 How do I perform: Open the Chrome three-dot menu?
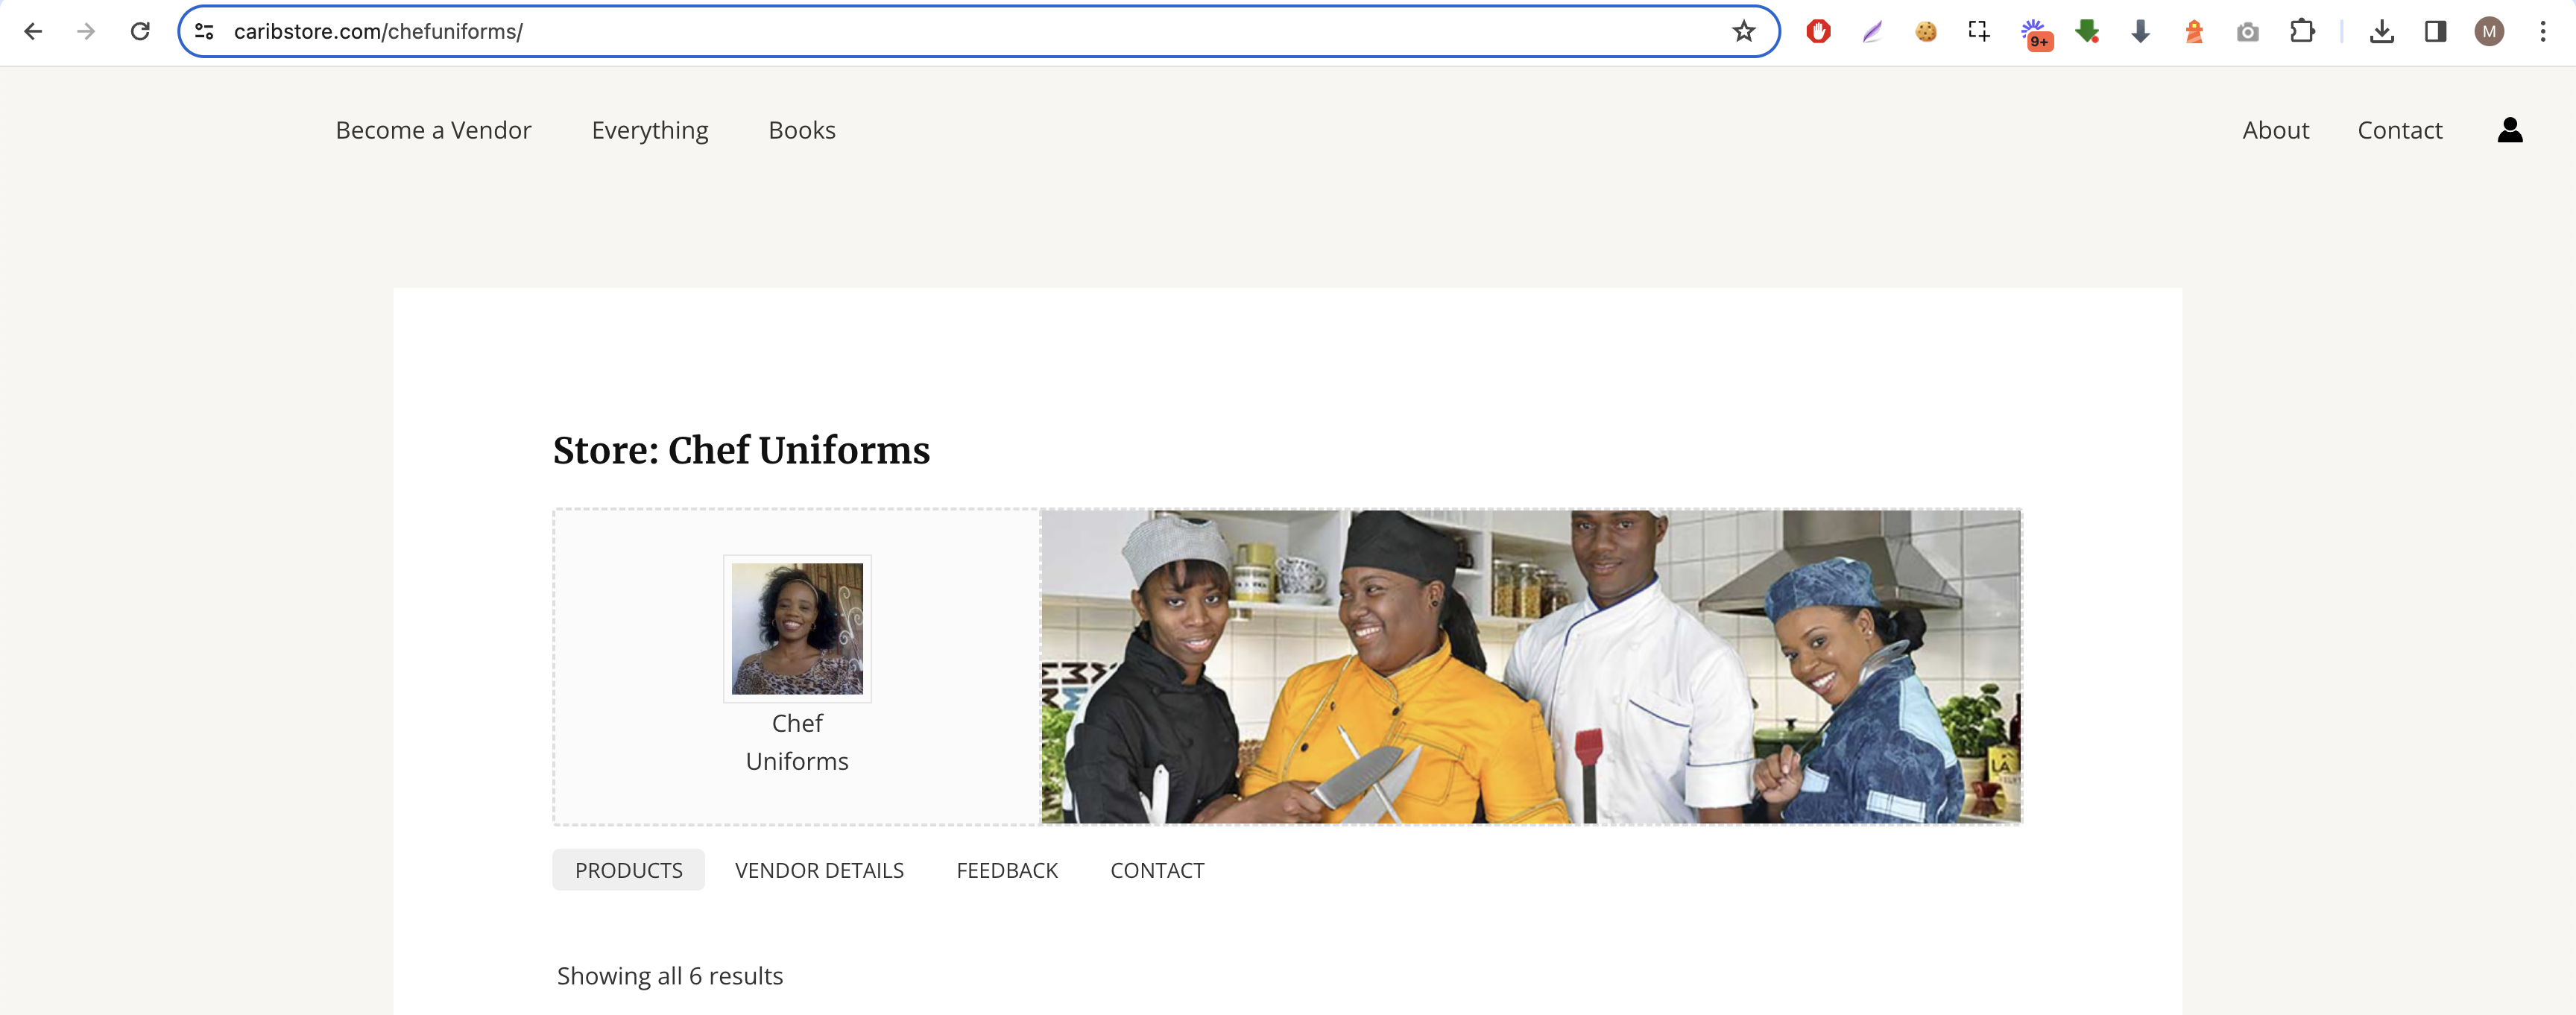pyautogui.click(x=2543, y=31)
